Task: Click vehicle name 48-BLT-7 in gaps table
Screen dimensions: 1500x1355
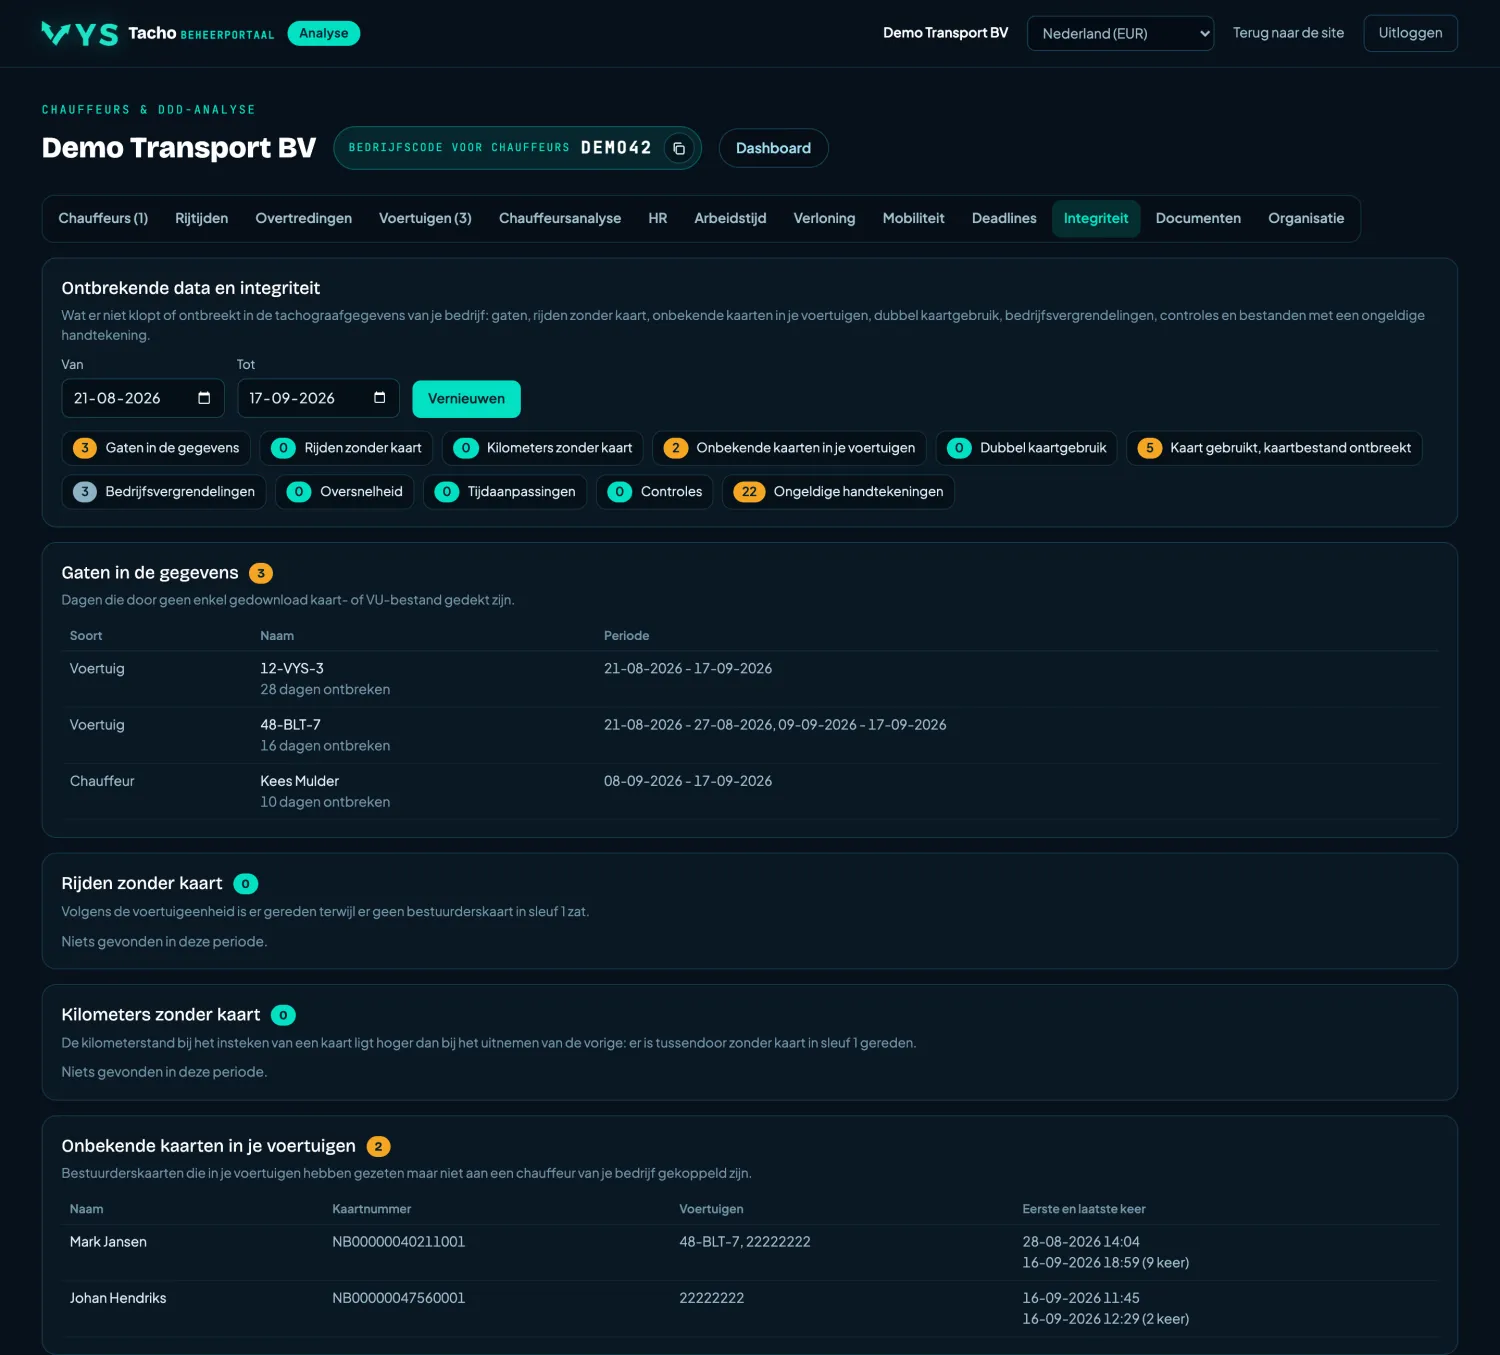Action: click(291, 725)
